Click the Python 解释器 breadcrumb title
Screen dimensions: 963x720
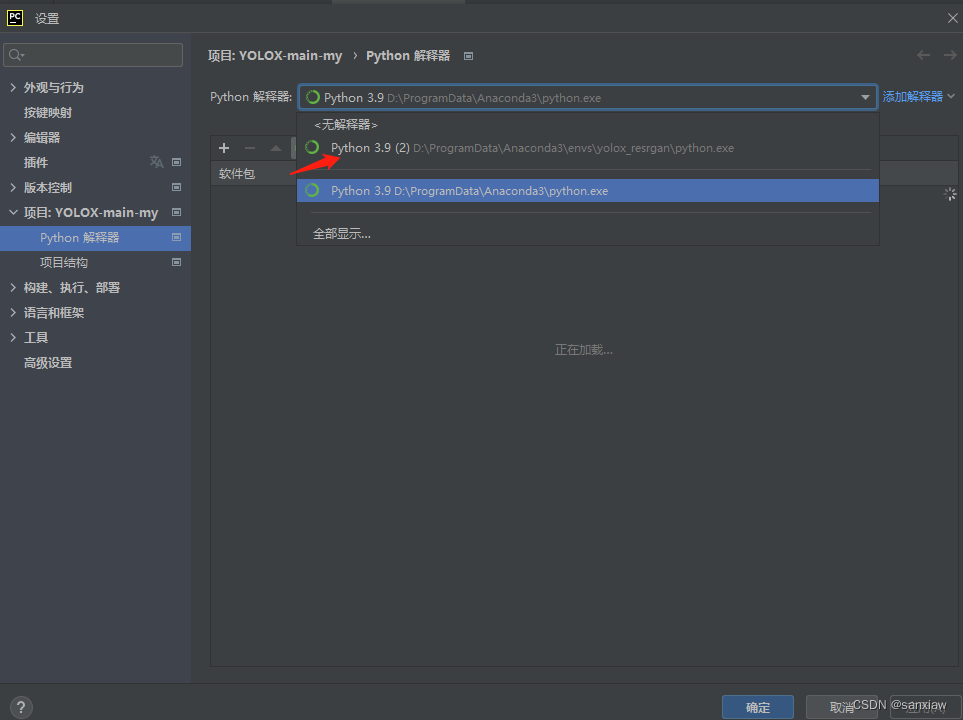[408, 55]
